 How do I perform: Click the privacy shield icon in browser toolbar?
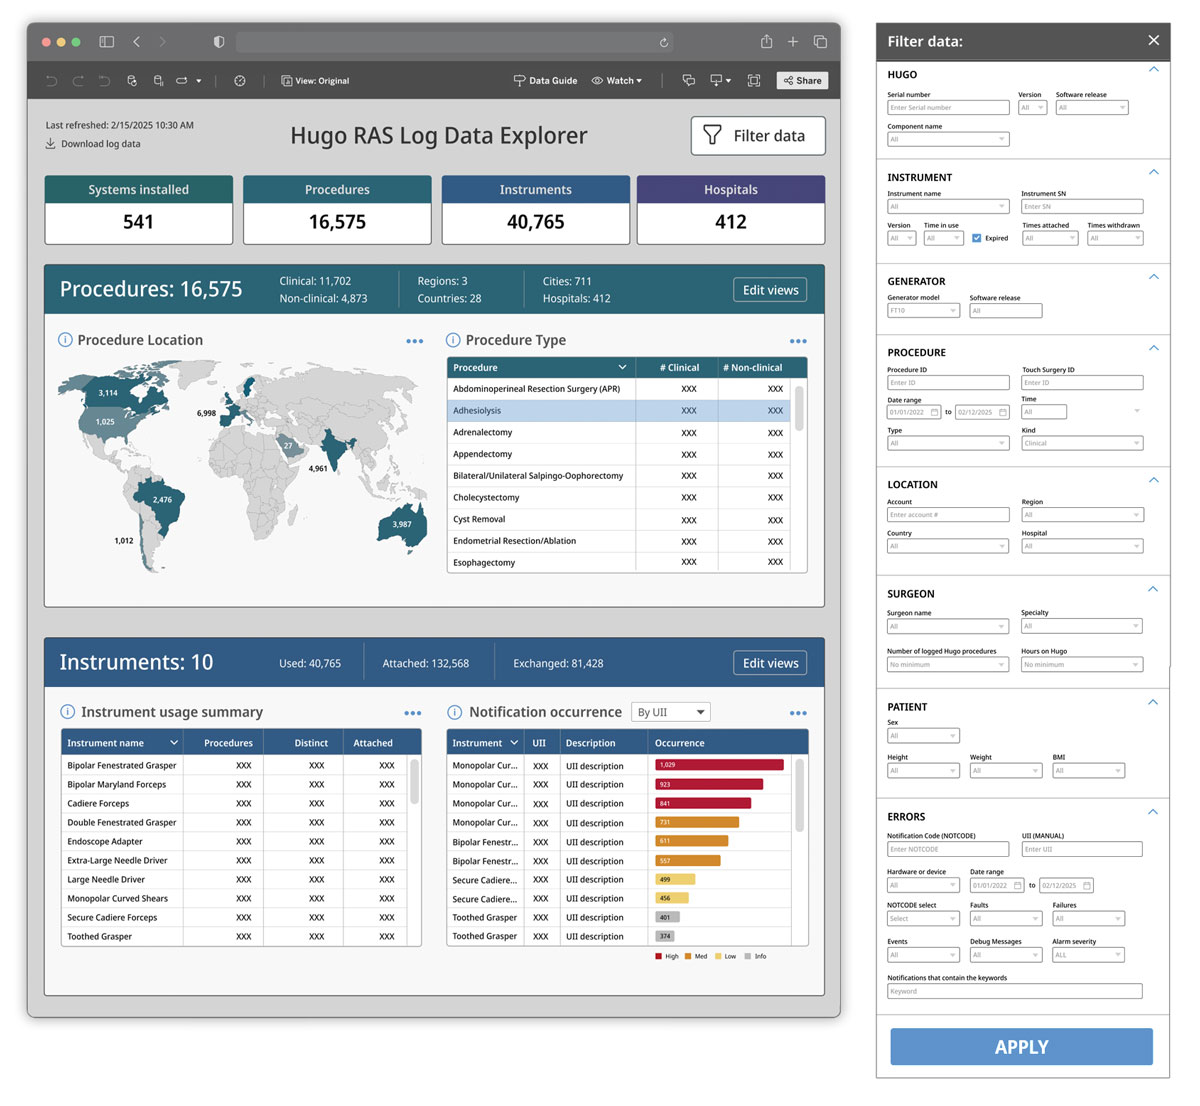pyautogui.click(x=219, y=42)
